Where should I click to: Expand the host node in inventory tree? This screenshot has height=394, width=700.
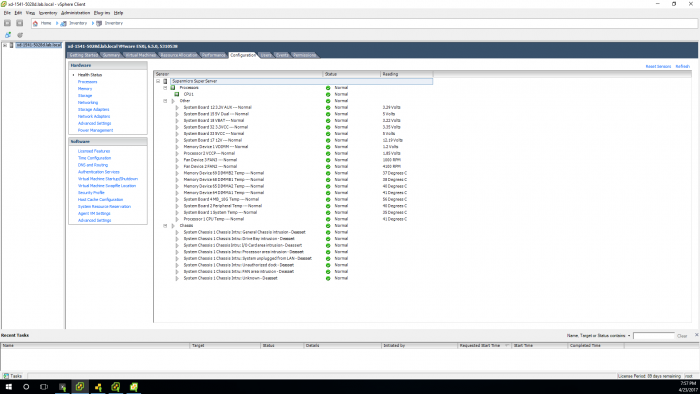tap(5, 46)
